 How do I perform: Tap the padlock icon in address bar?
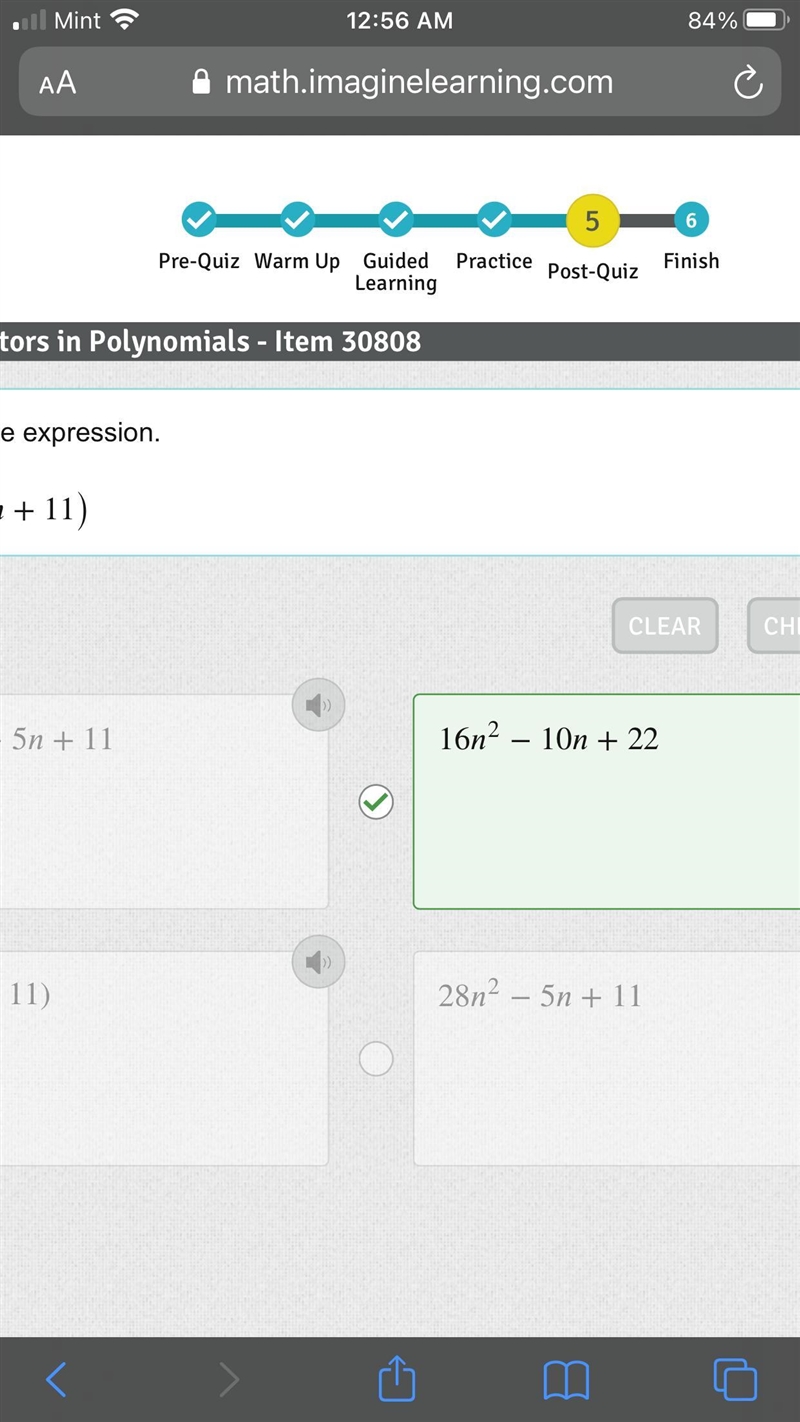201,82
